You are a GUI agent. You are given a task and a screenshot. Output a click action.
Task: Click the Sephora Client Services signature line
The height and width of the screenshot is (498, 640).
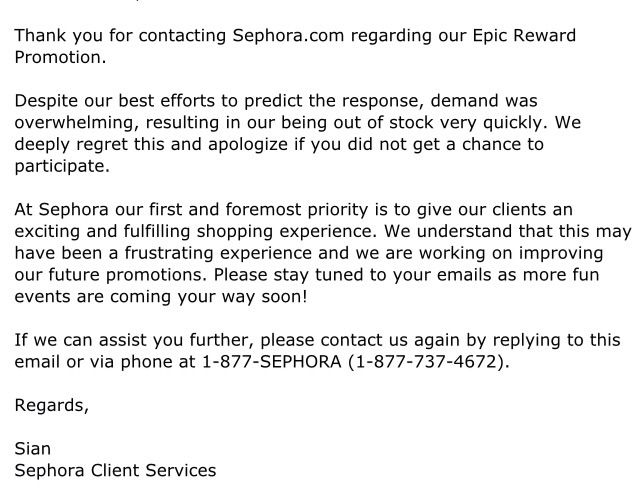[x=115, y=471]
